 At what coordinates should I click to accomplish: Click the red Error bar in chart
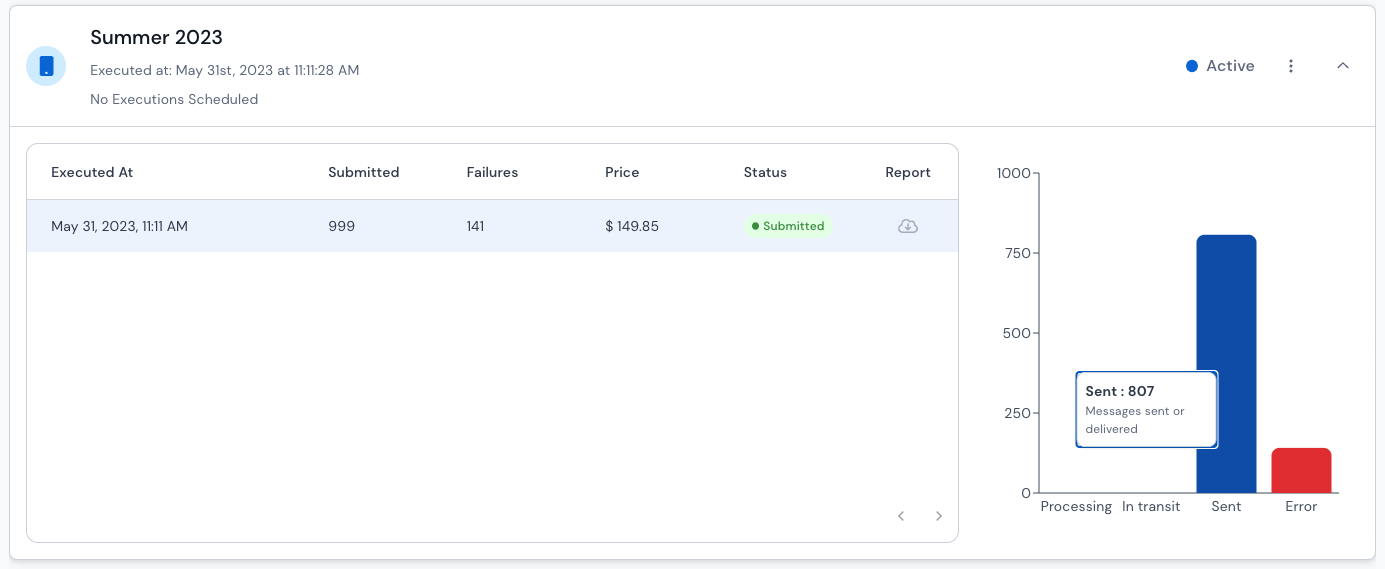pos(1301,470)
